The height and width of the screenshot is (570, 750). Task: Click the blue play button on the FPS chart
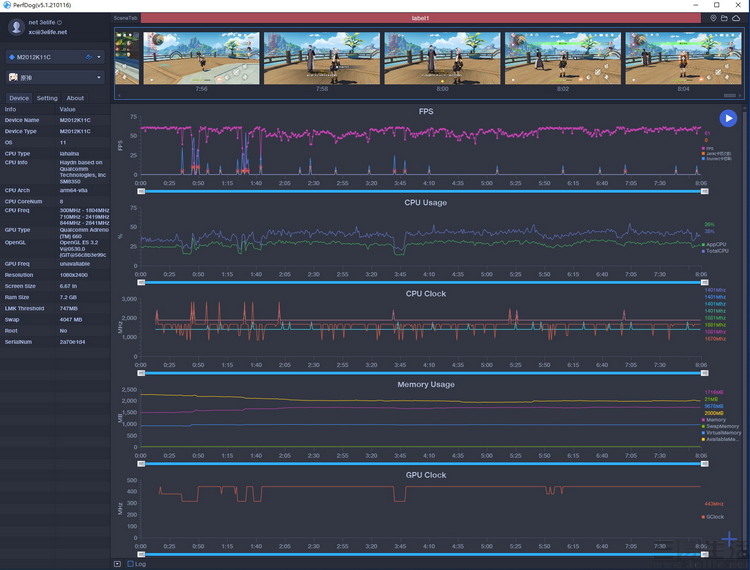pos(728,118)
